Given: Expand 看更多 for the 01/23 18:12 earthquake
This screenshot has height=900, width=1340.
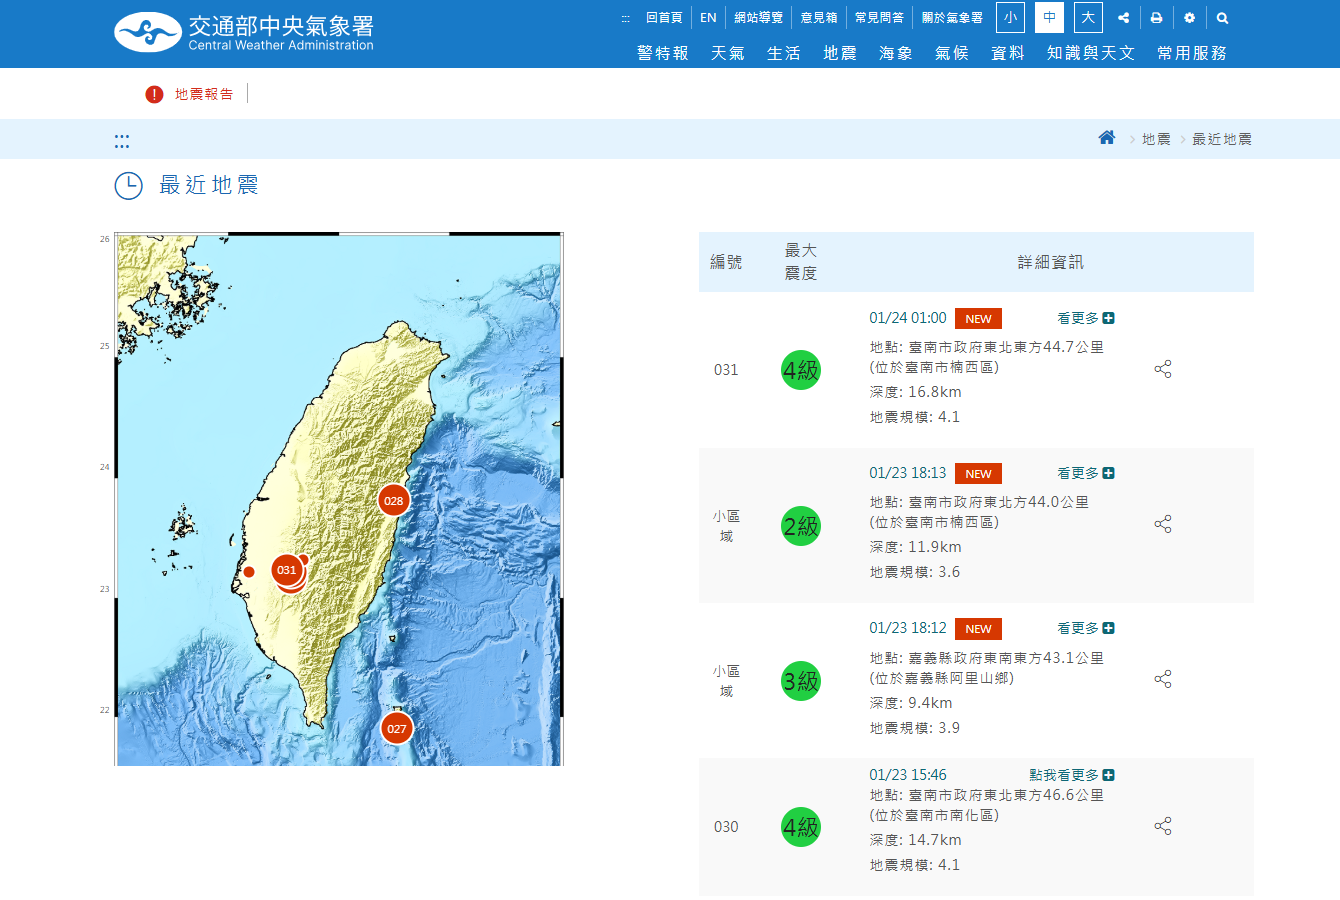Looking at the screenshot, I should point(1085,628).
